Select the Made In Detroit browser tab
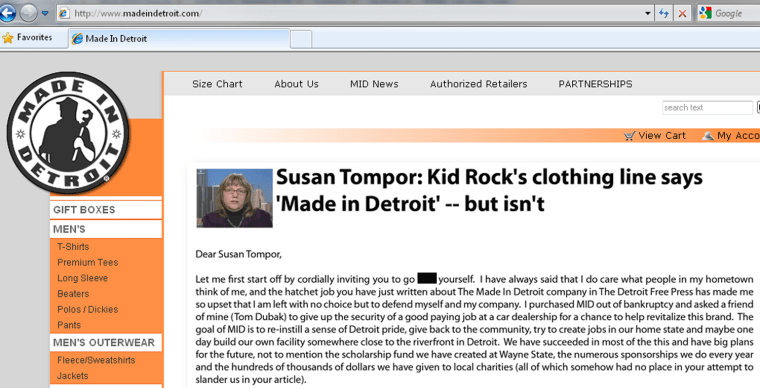 pos(179,39)
